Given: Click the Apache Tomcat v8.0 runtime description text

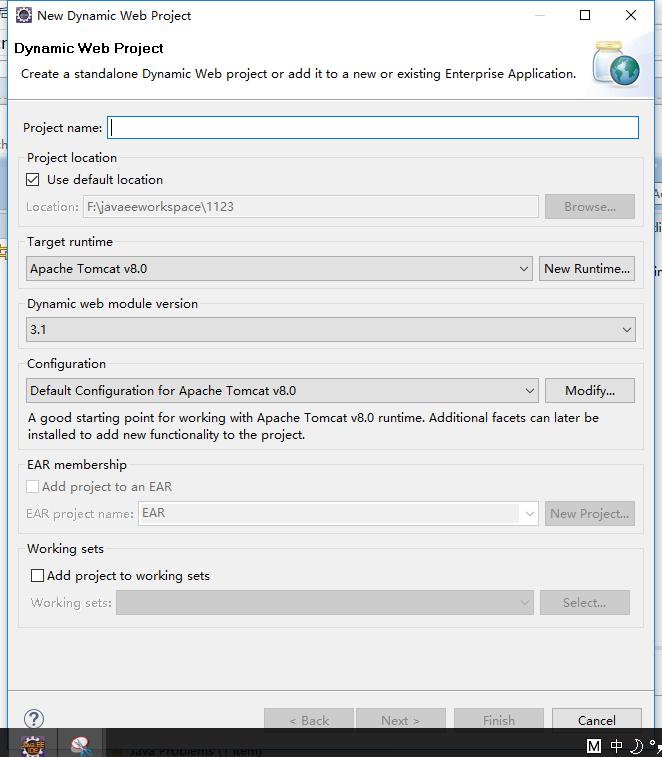Looking at the screenshot, I should click(x=313, y=426).
